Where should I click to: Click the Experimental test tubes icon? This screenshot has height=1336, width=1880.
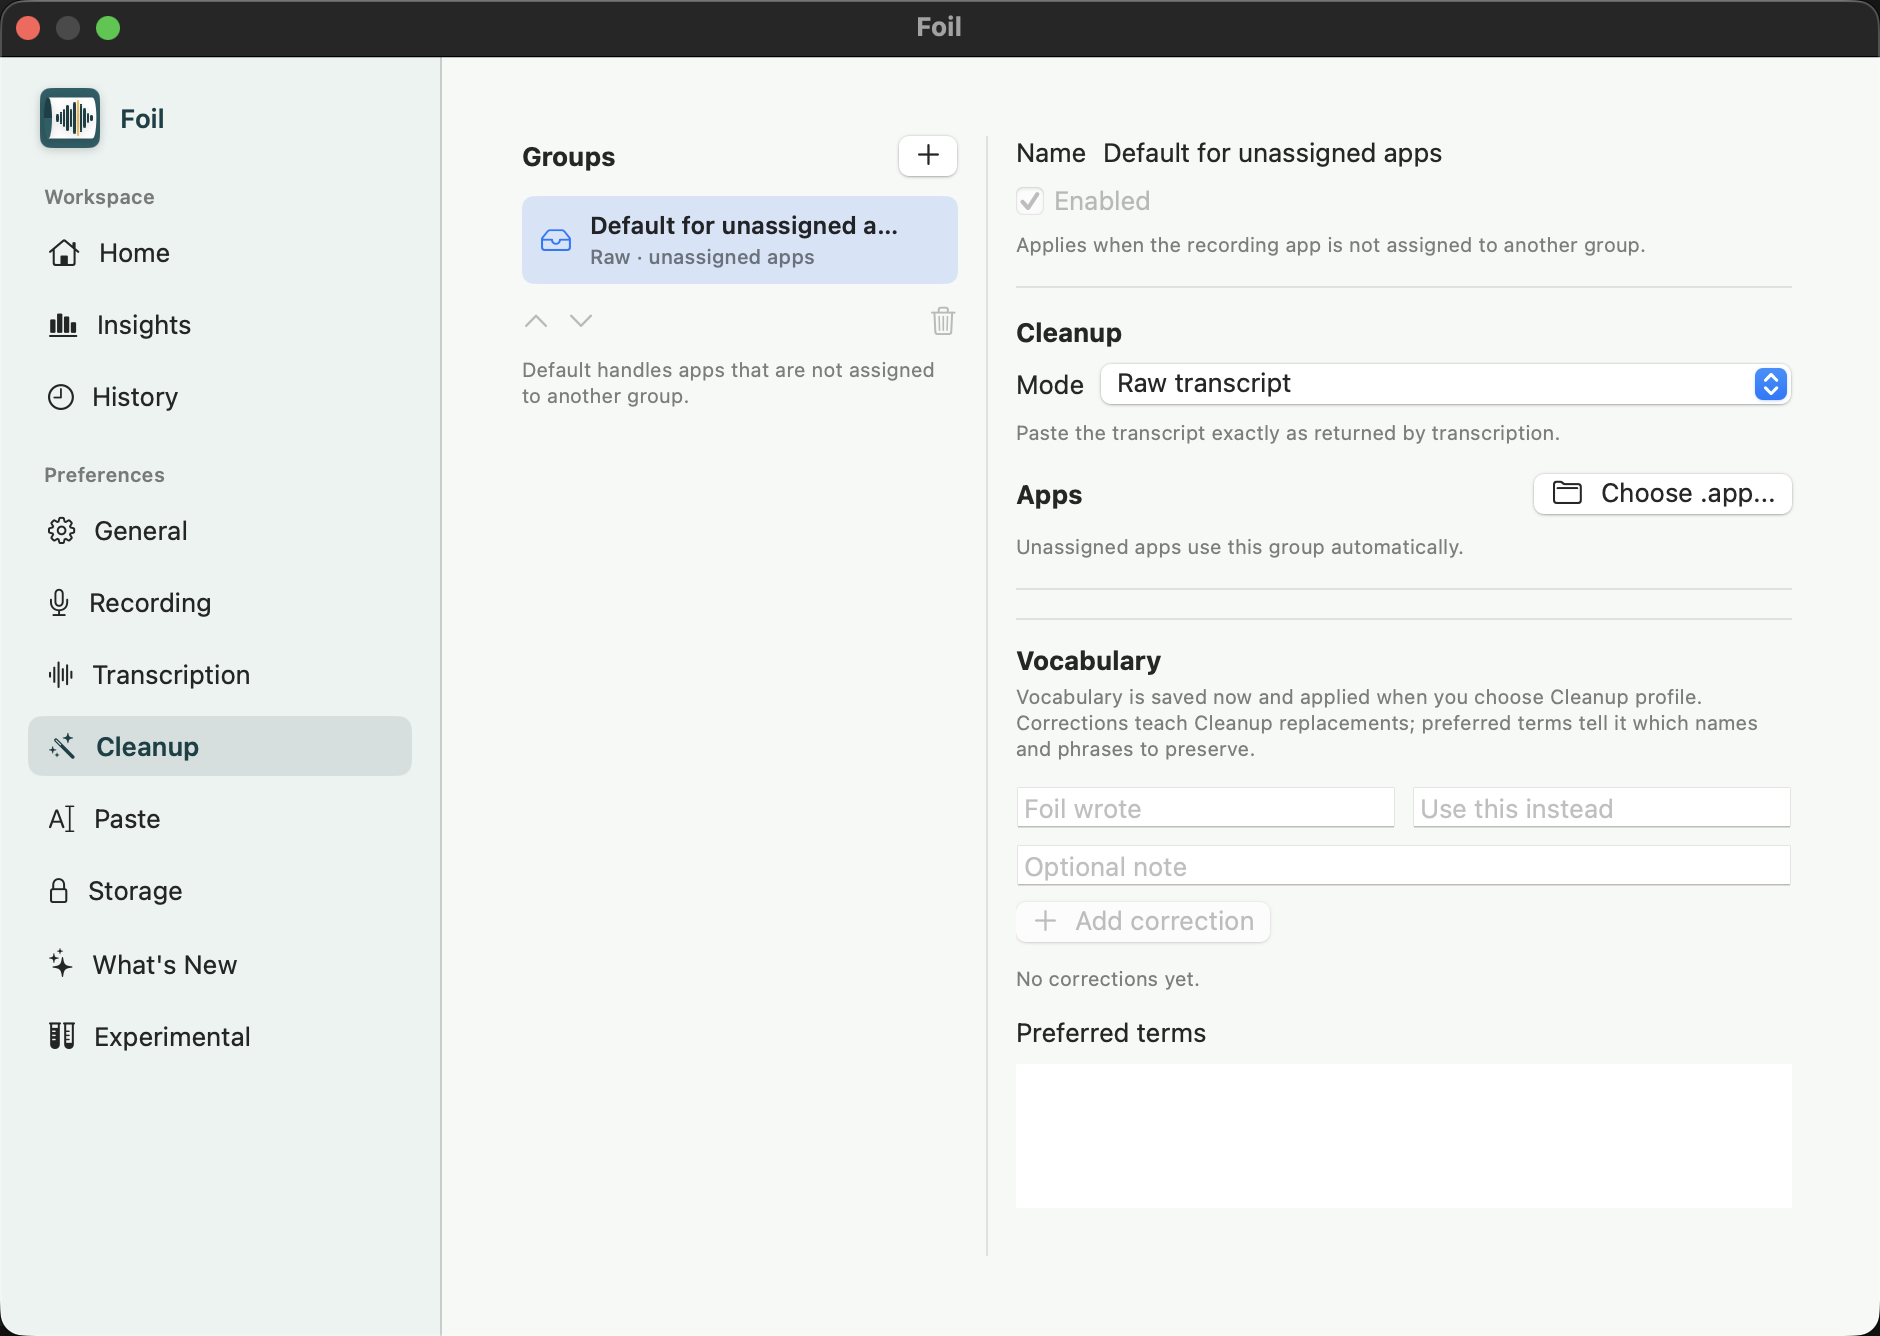62,1036
